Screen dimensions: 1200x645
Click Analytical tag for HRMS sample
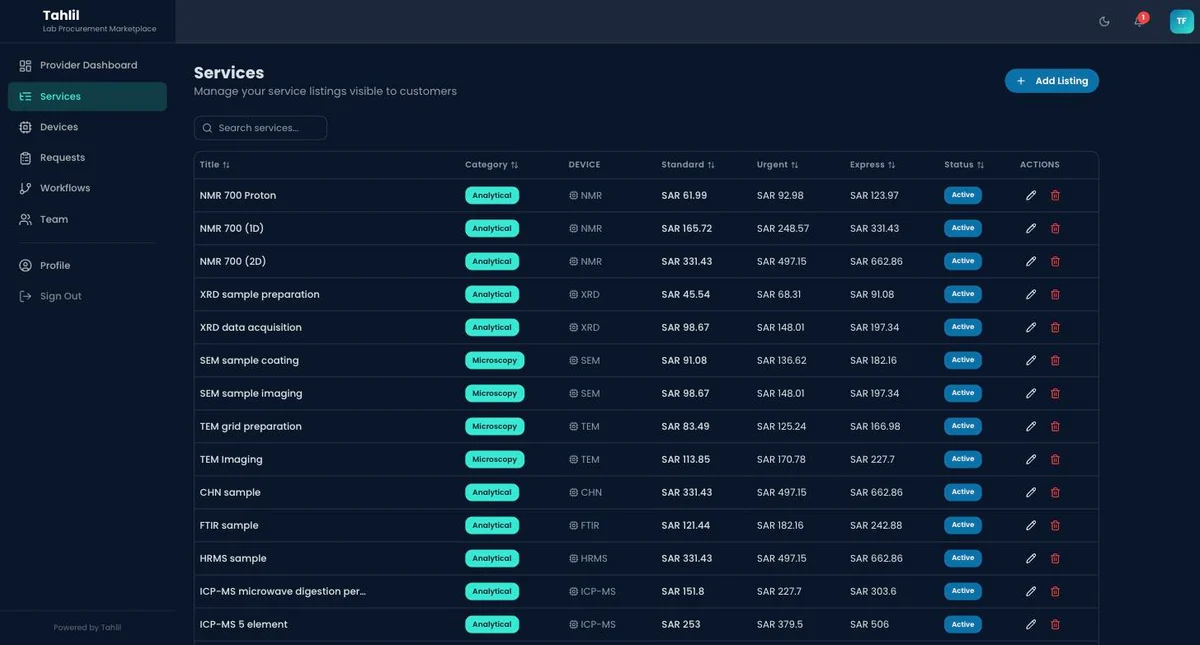492,558
